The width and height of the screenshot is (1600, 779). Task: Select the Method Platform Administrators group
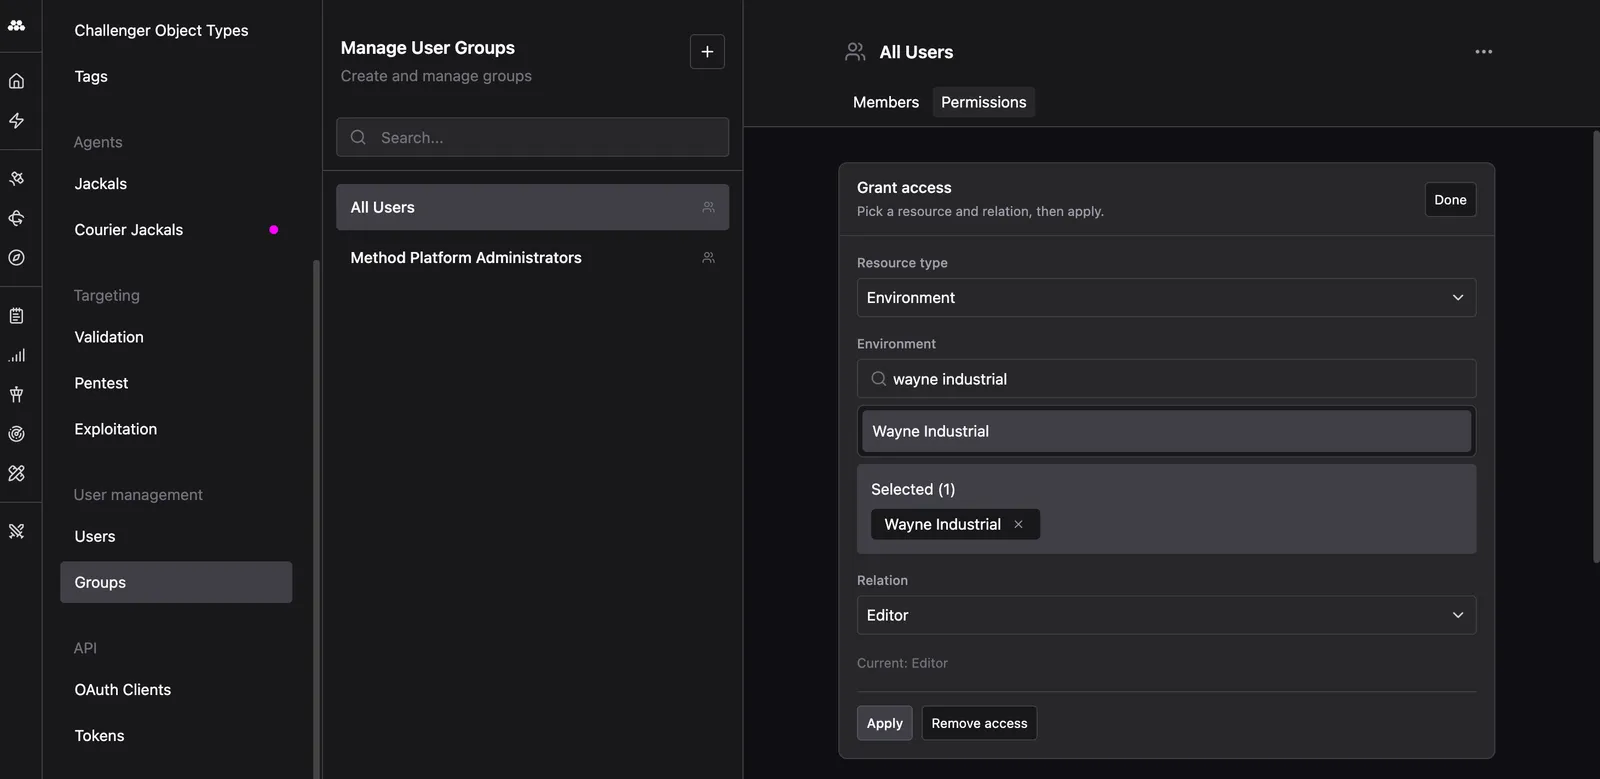click(532, 258)
